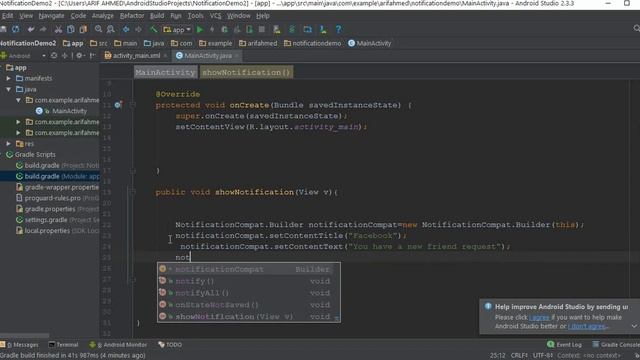640x360 pixels.
Task: Collapse the first com.example.arifahme package arrow
Action: [18, 100]
